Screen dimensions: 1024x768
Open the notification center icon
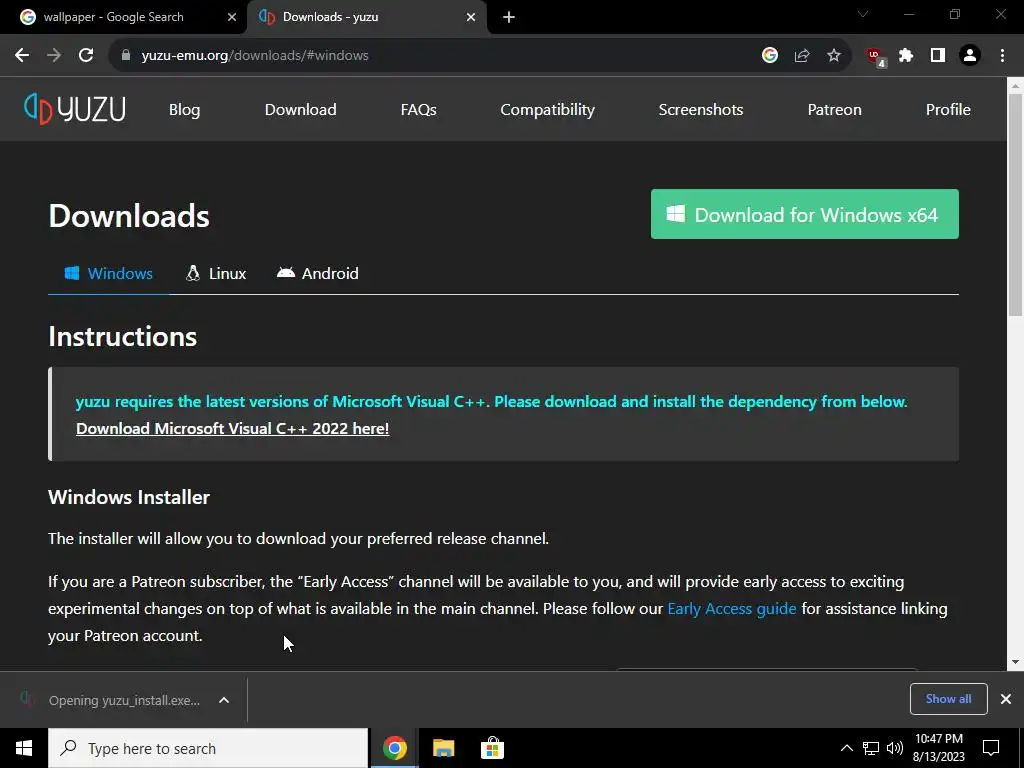(x=991, y=748)
